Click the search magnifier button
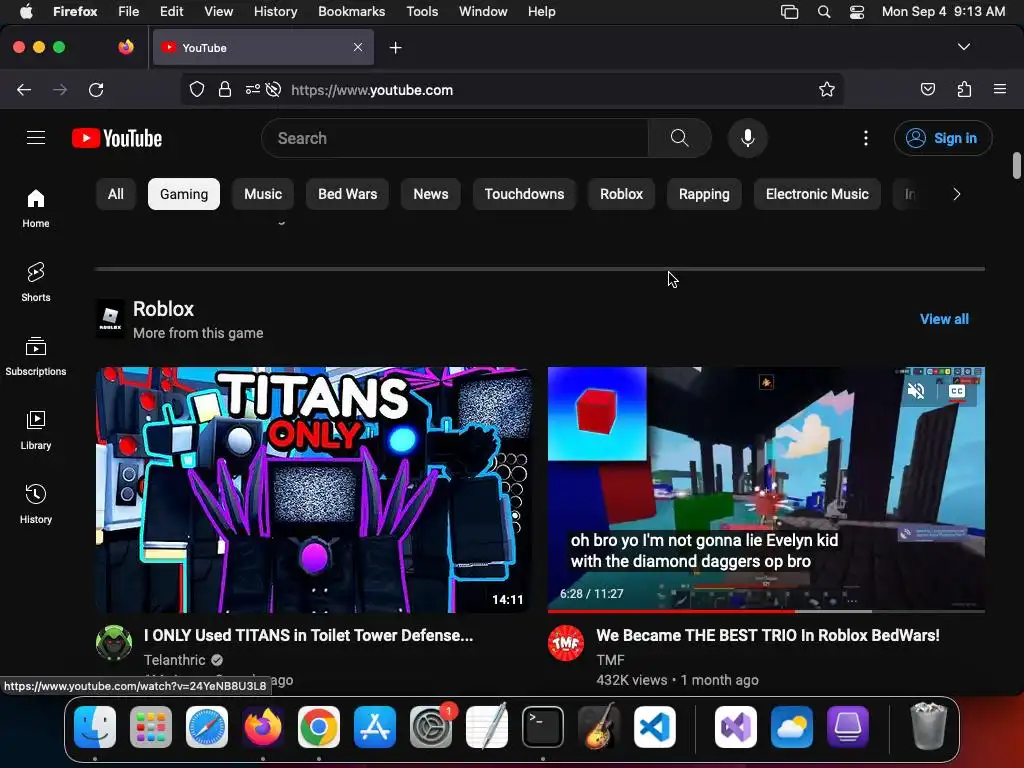This screenshot has width=1024, height=768. coord(679,138)
